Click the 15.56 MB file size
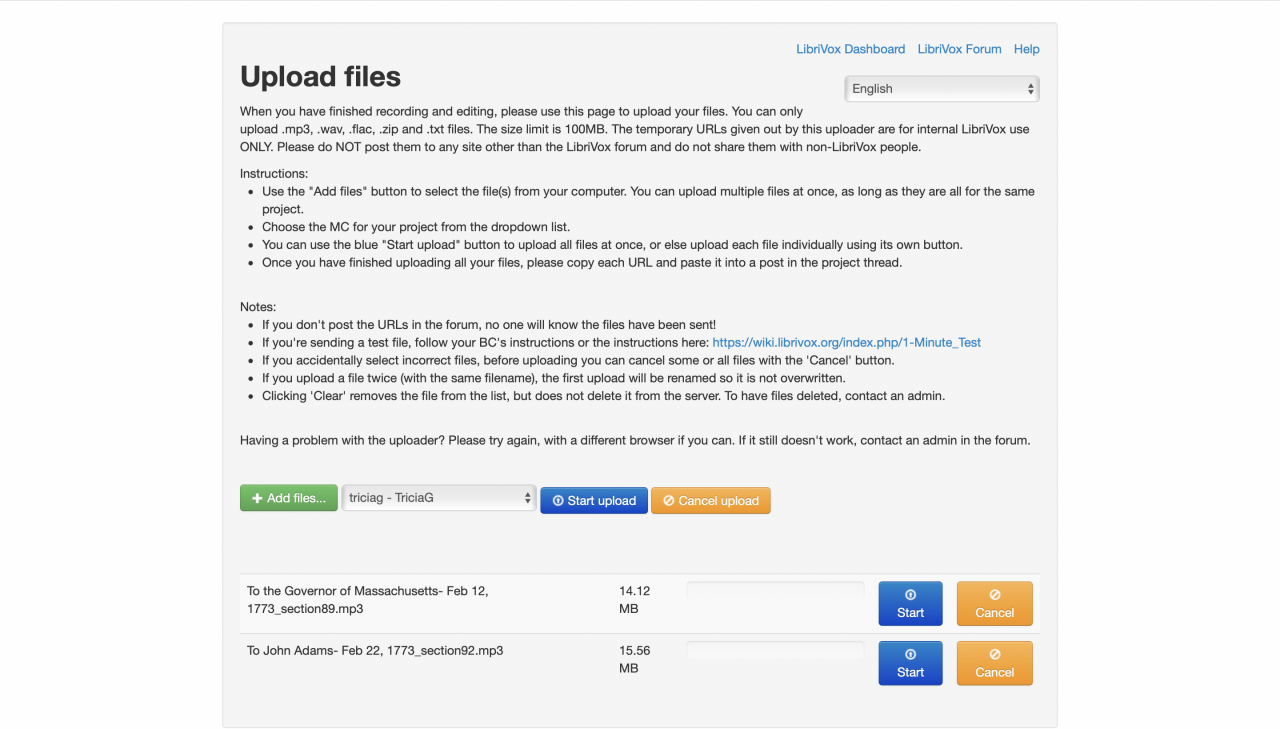Screen dimensions: 1280x729 point(634,659)
